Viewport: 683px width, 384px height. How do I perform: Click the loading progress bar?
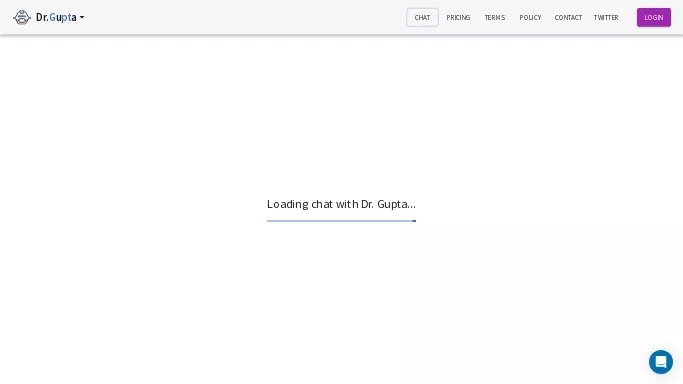click(342, 221)
